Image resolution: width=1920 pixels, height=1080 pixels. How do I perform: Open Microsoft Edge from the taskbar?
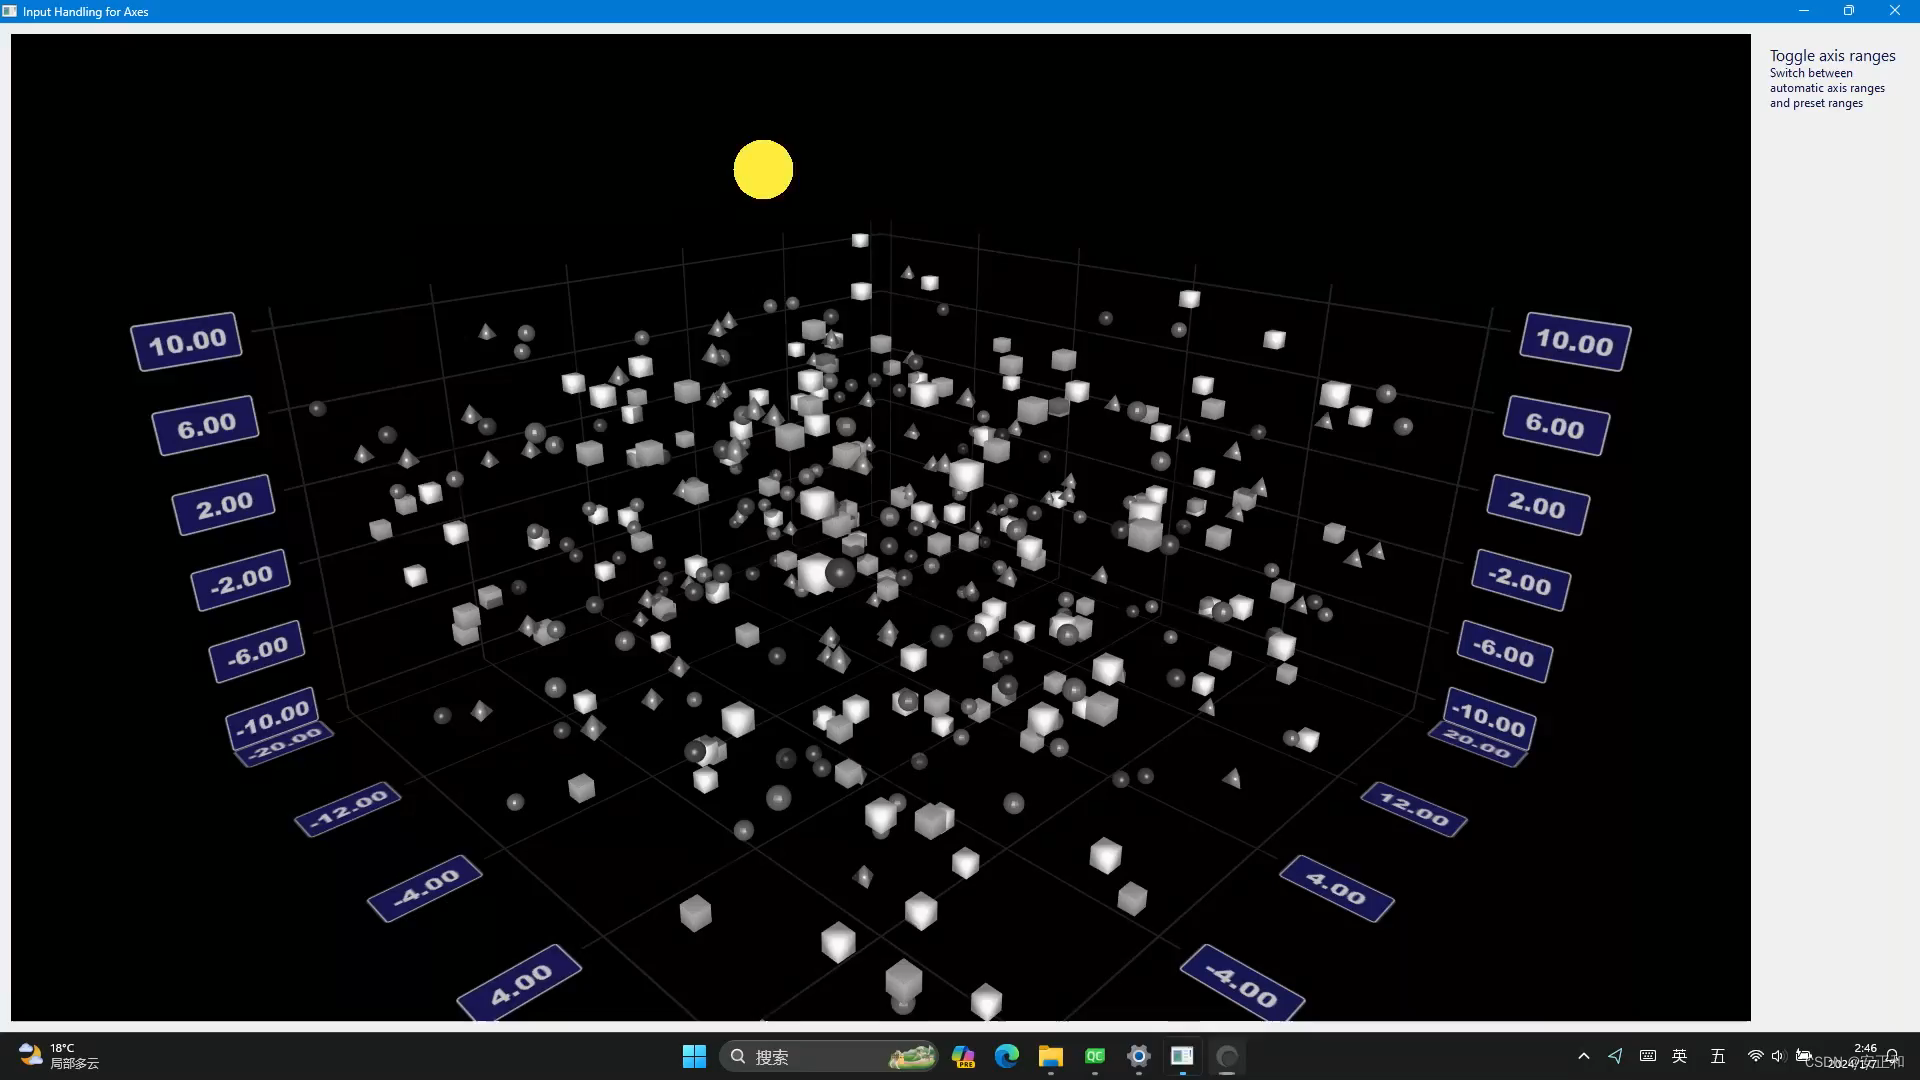click(1006, 1056)
